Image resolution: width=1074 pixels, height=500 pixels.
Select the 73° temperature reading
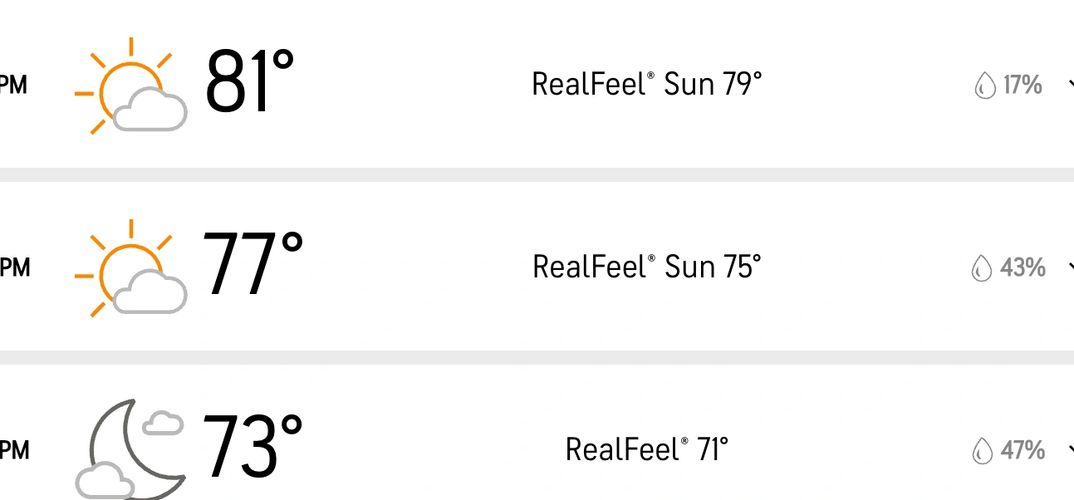point(252,447)
